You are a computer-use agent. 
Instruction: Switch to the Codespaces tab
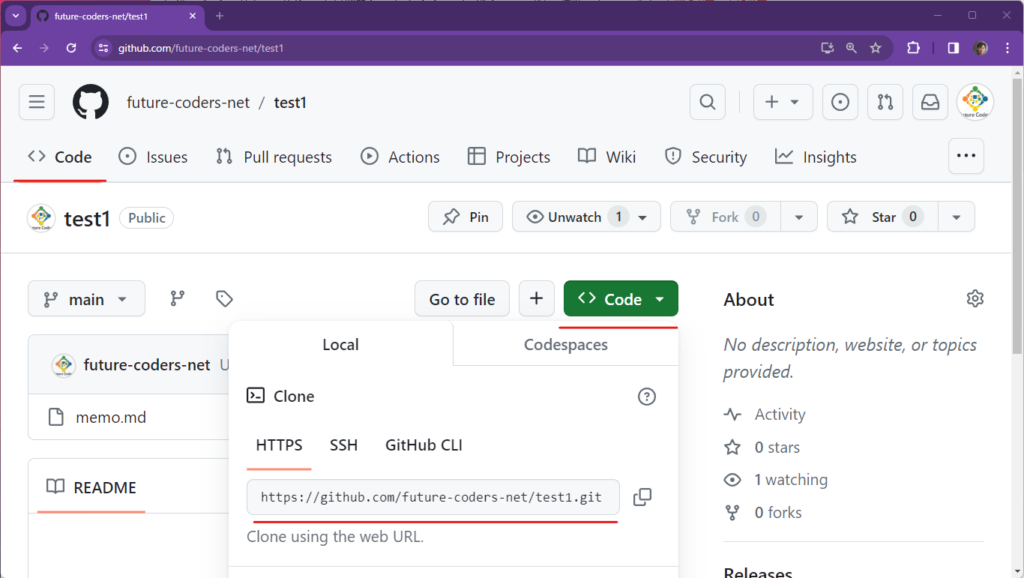[565, 345]
